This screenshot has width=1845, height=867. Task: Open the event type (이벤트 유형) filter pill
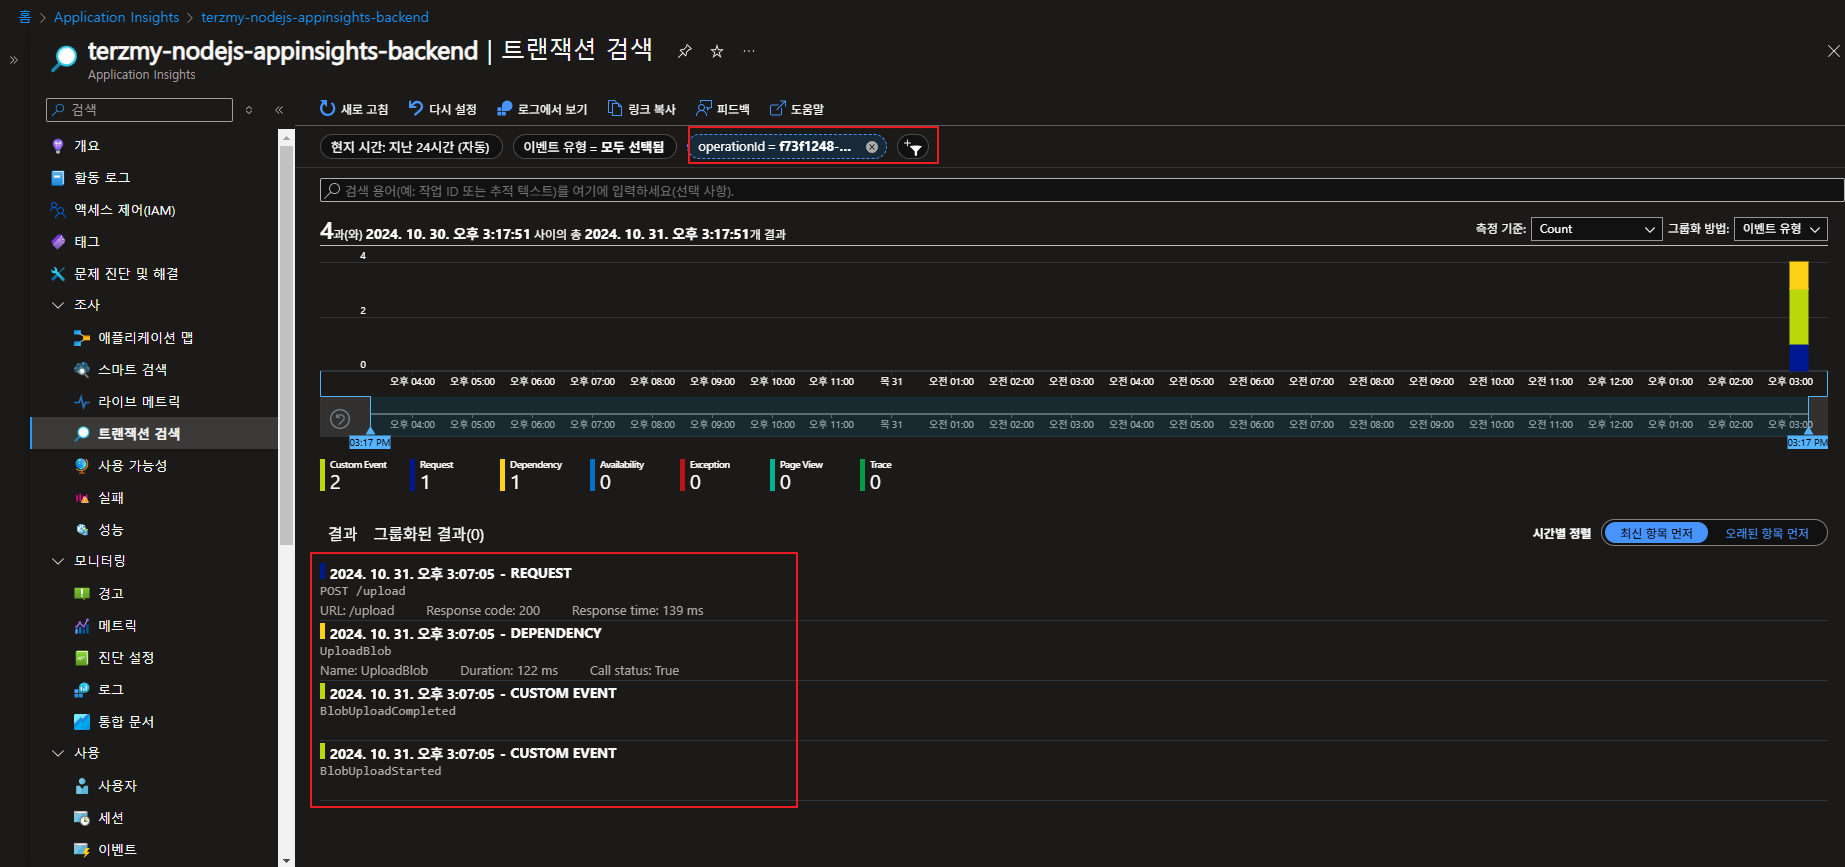tap(594, 147)
